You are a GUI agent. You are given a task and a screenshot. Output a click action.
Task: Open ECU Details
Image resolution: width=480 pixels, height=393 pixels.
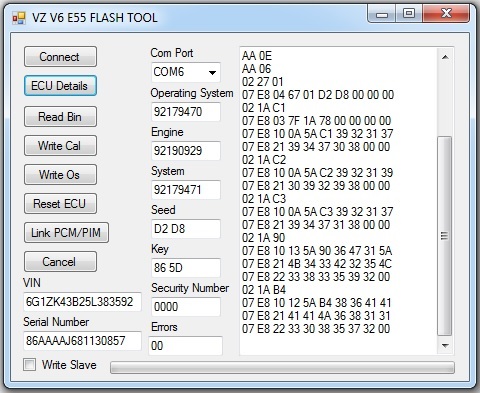pos(60,86)
